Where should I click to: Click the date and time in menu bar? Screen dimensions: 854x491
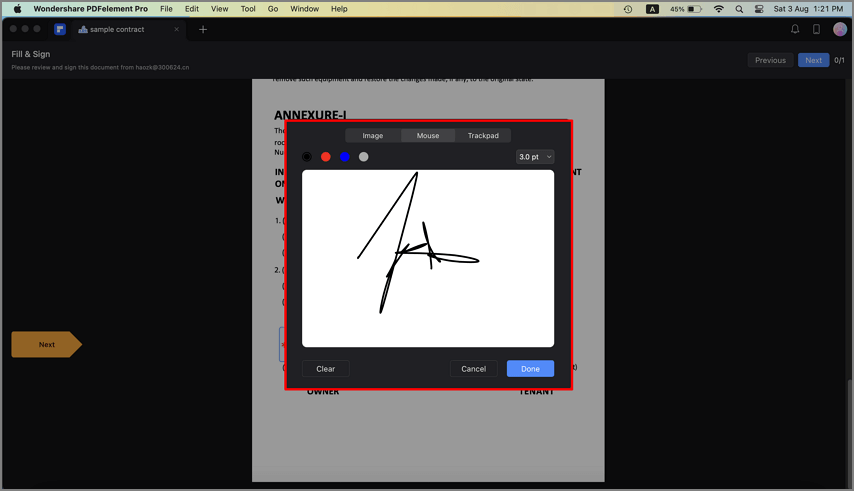(808, 9)
